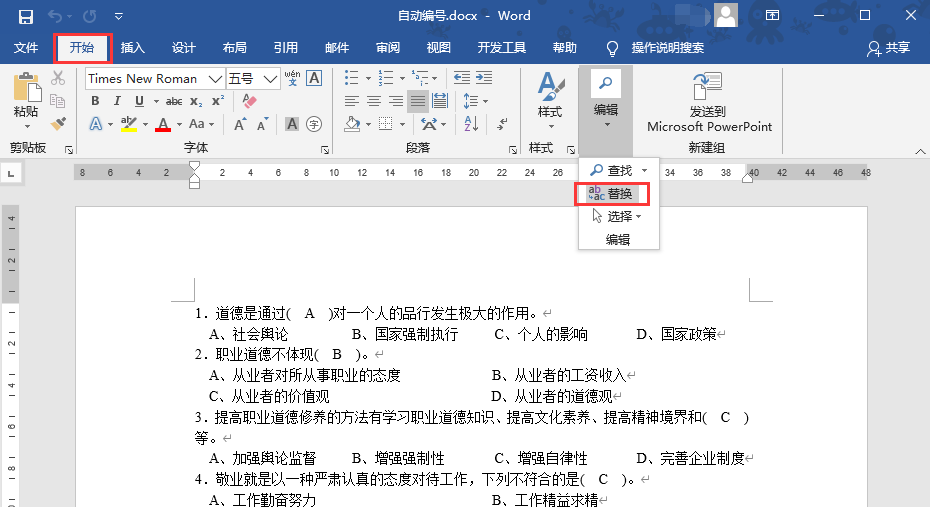Toggle Bold formatting

pos(95,101)
